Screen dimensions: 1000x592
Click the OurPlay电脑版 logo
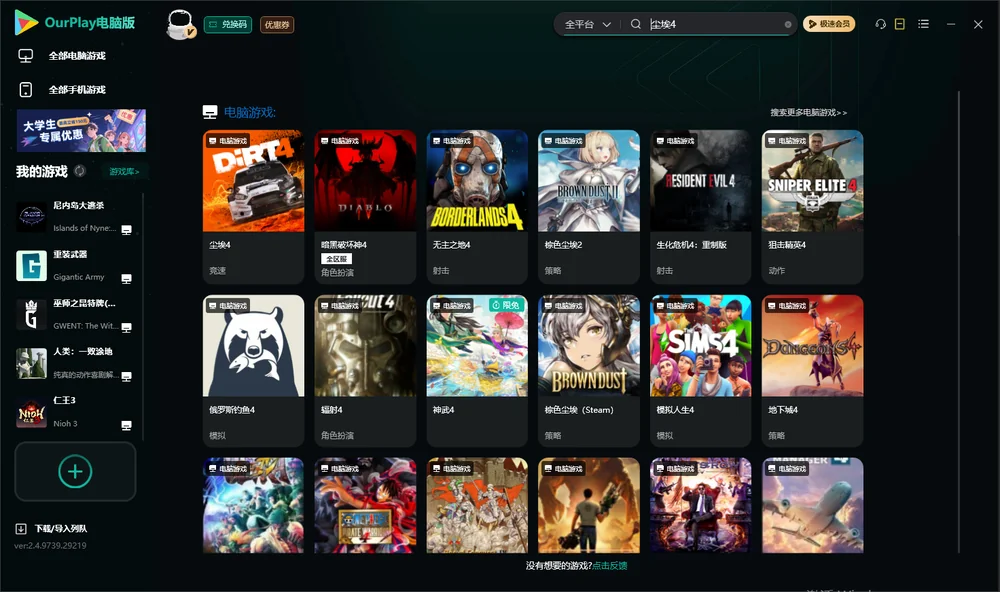pos(75,22)
